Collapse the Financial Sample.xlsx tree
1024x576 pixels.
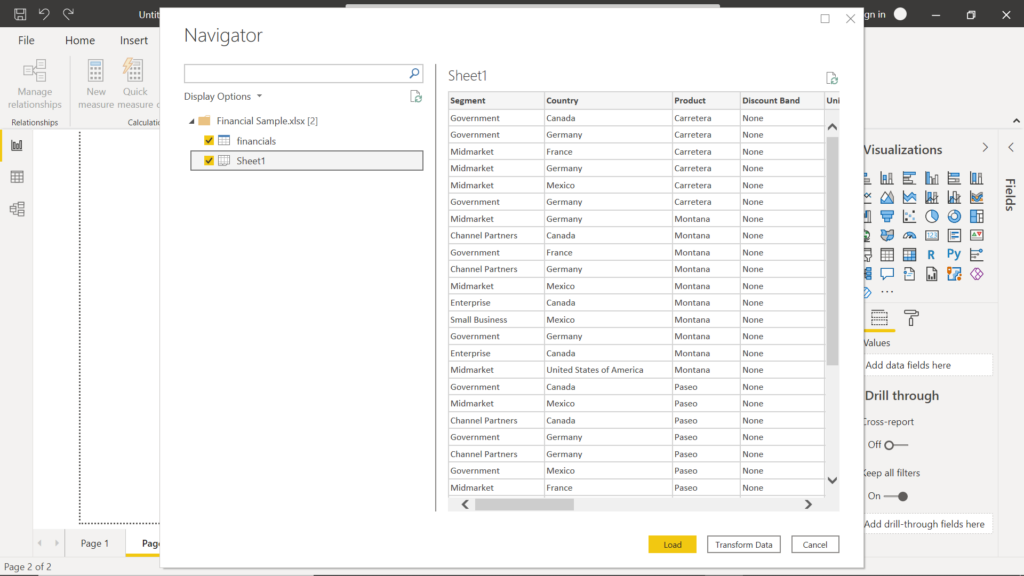click(x=192, y=120)
